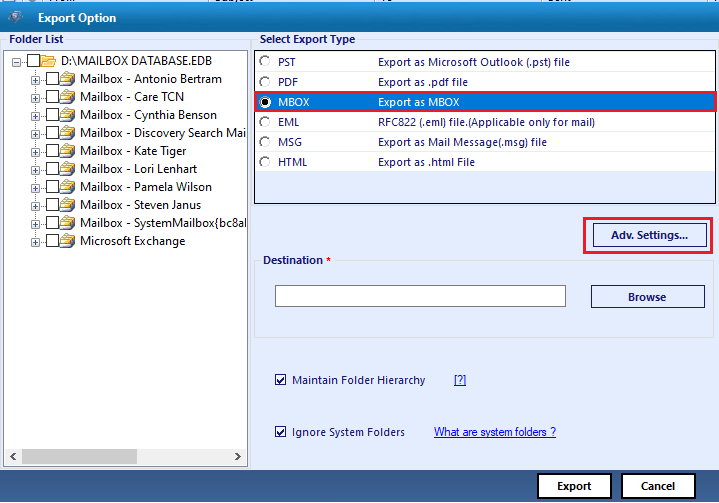719x503 pixels.
Task: Click the Microsoft Exchange folder icon
Action: coord(67,241)
